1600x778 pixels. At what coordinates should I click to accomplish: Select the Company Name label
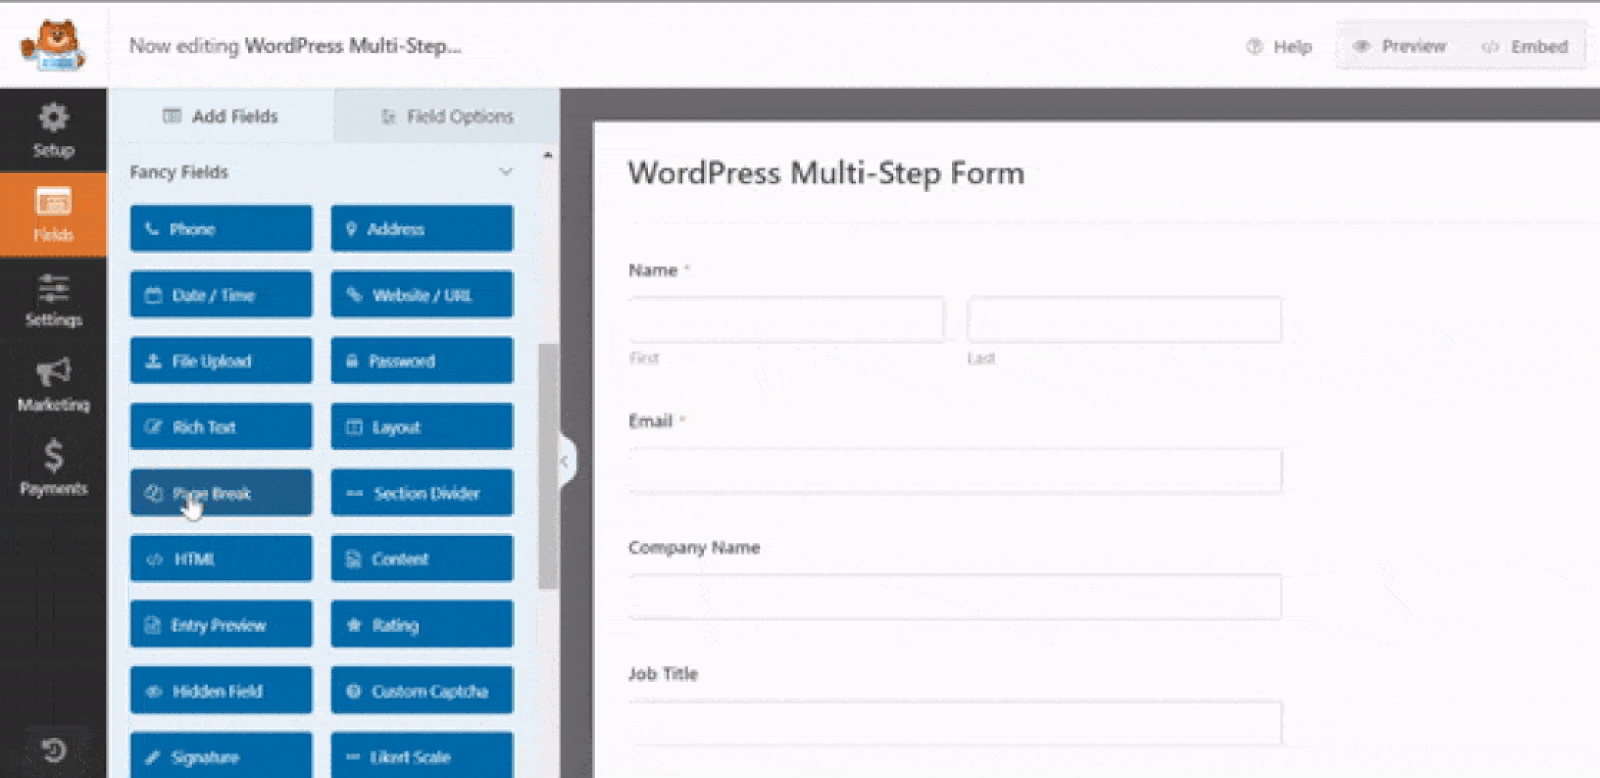(694, 547)
